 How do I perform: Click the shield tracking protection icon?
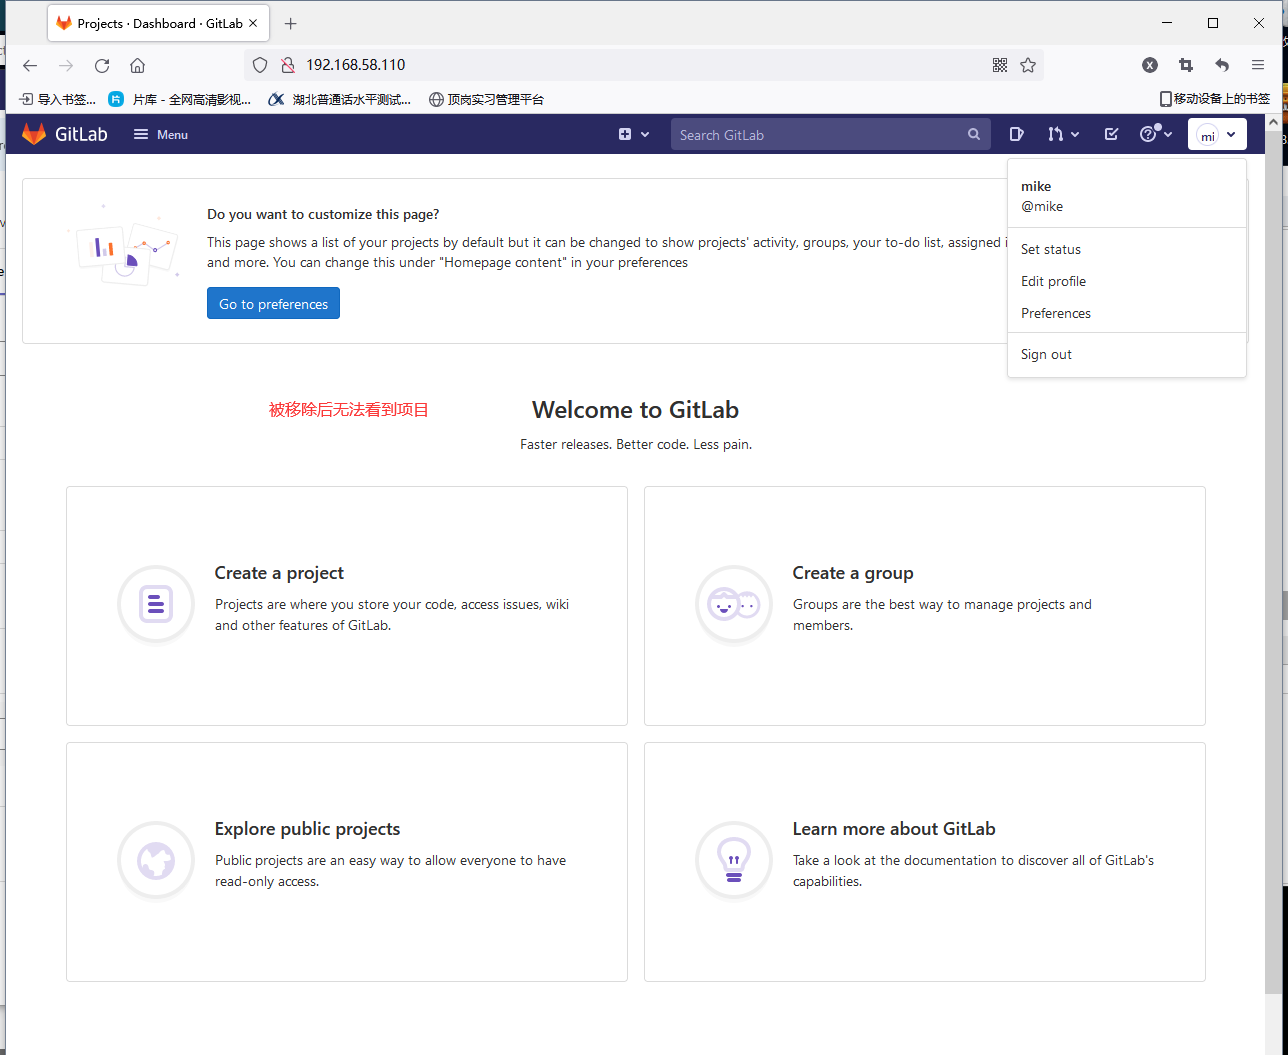tap(260, 65)
